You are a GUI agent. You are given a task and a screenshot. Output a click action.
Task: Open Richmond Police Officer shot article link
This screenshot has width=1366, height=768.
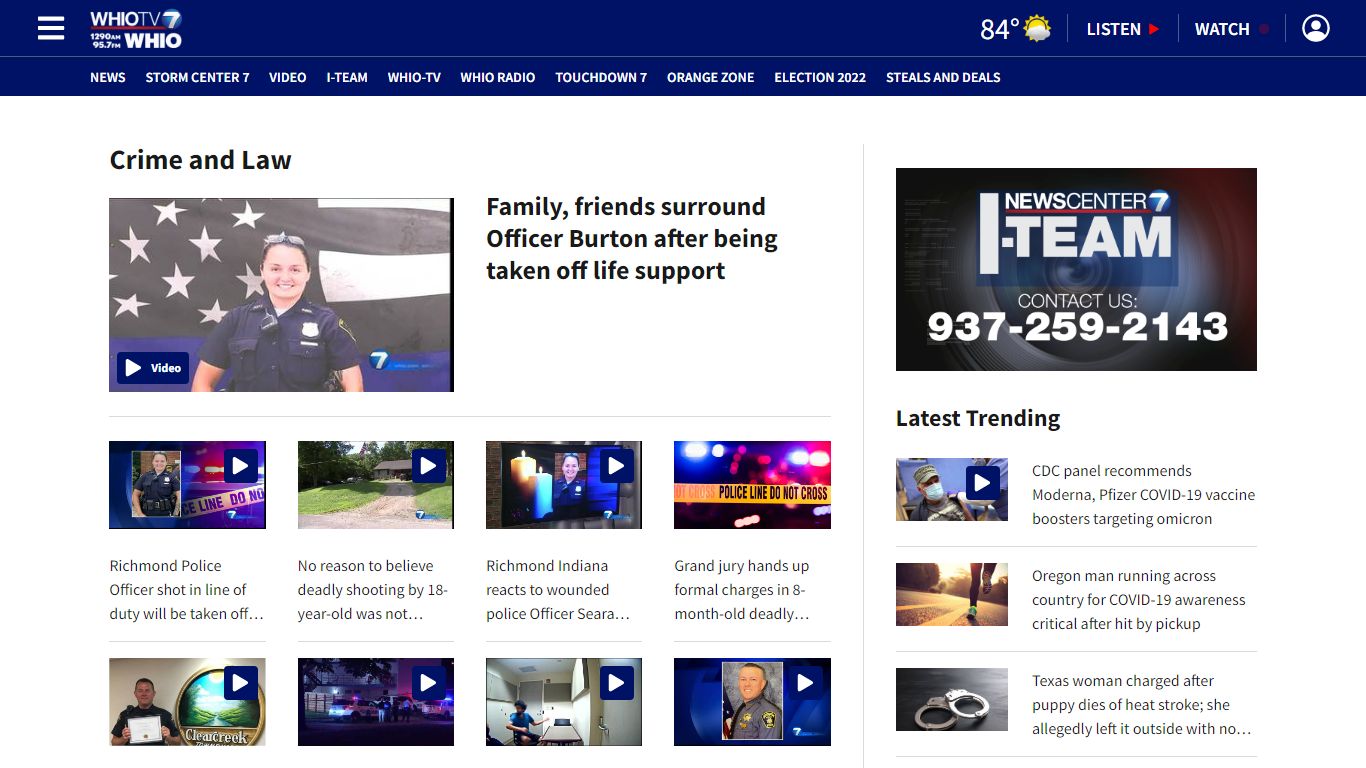point(187,590)
